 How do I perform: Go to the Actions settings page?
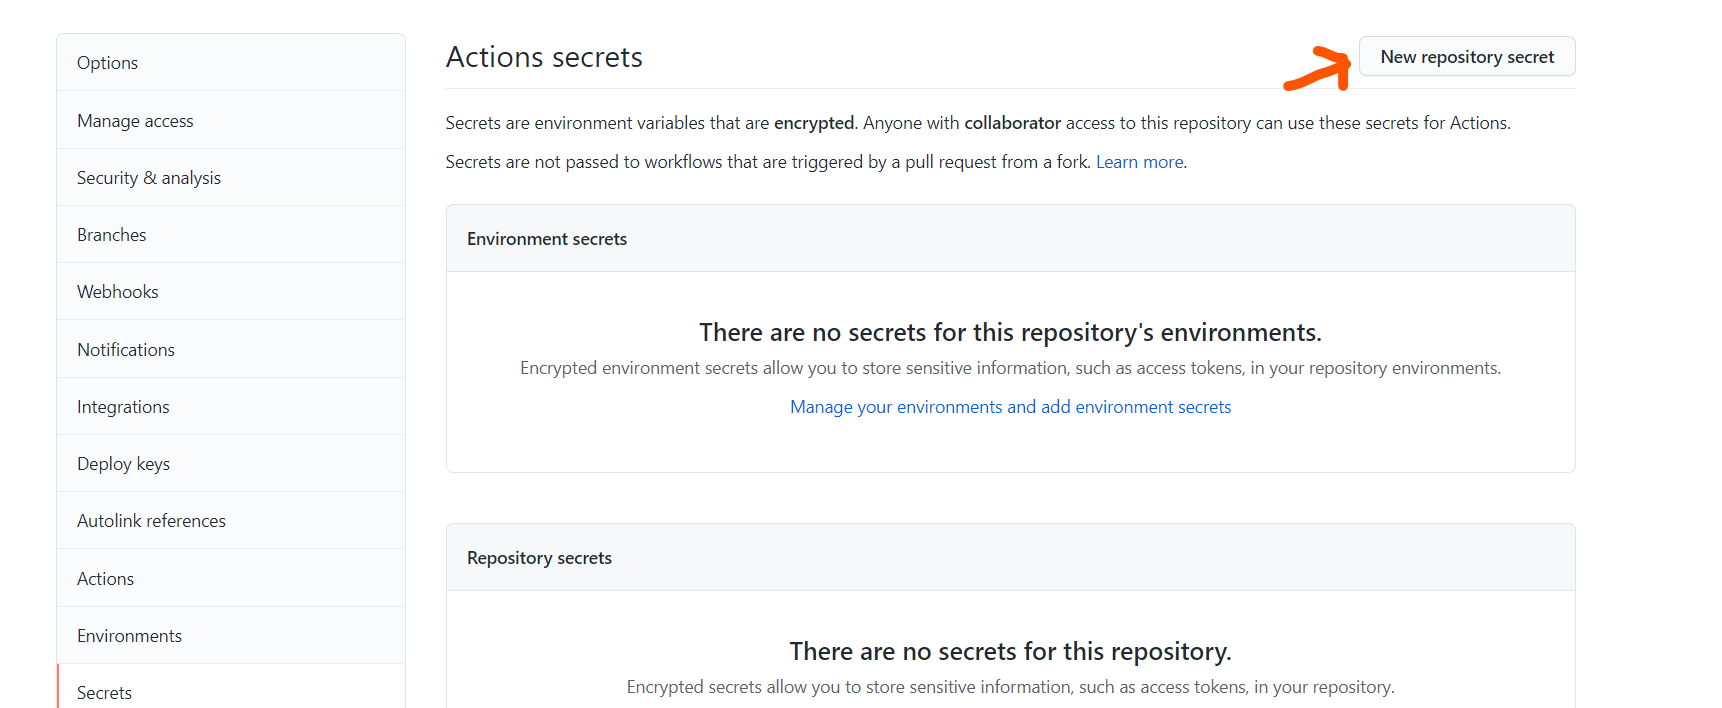(x=105, y=579)
